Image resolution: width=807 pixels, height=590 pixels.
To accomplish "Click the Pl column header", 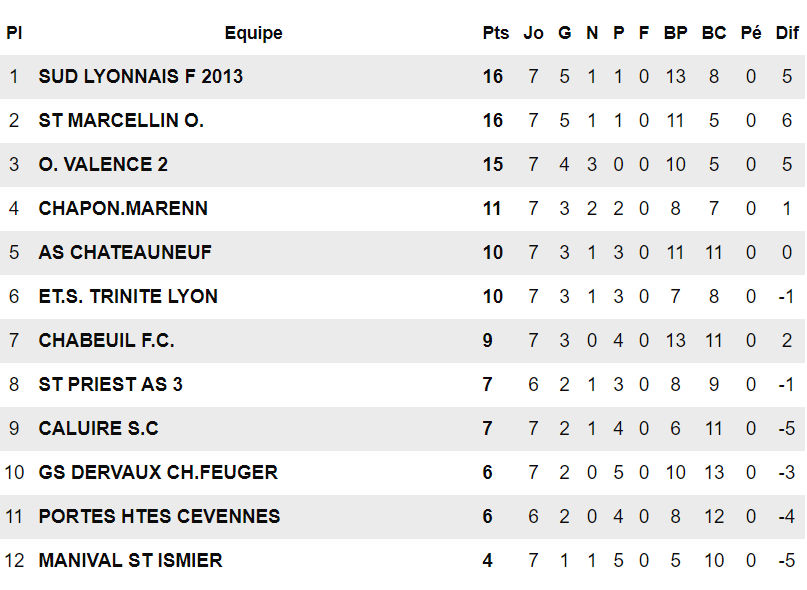I will pos(14,33).
